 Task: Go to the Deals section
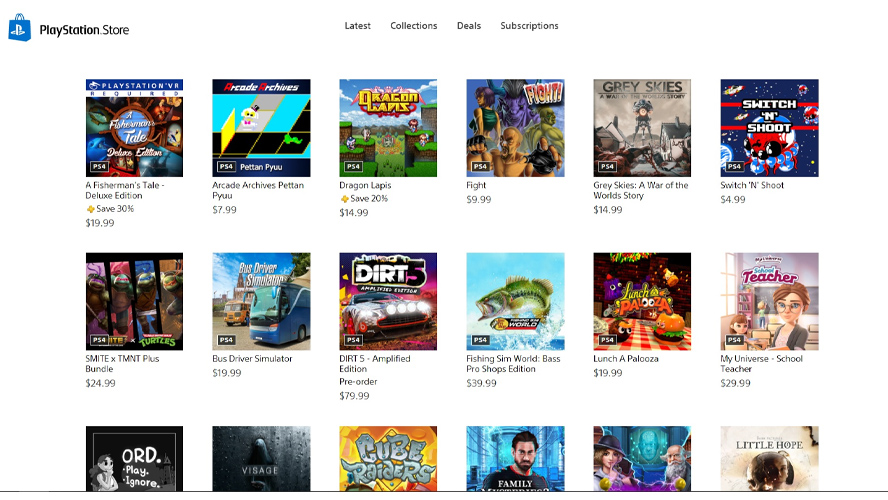point(469,25)
